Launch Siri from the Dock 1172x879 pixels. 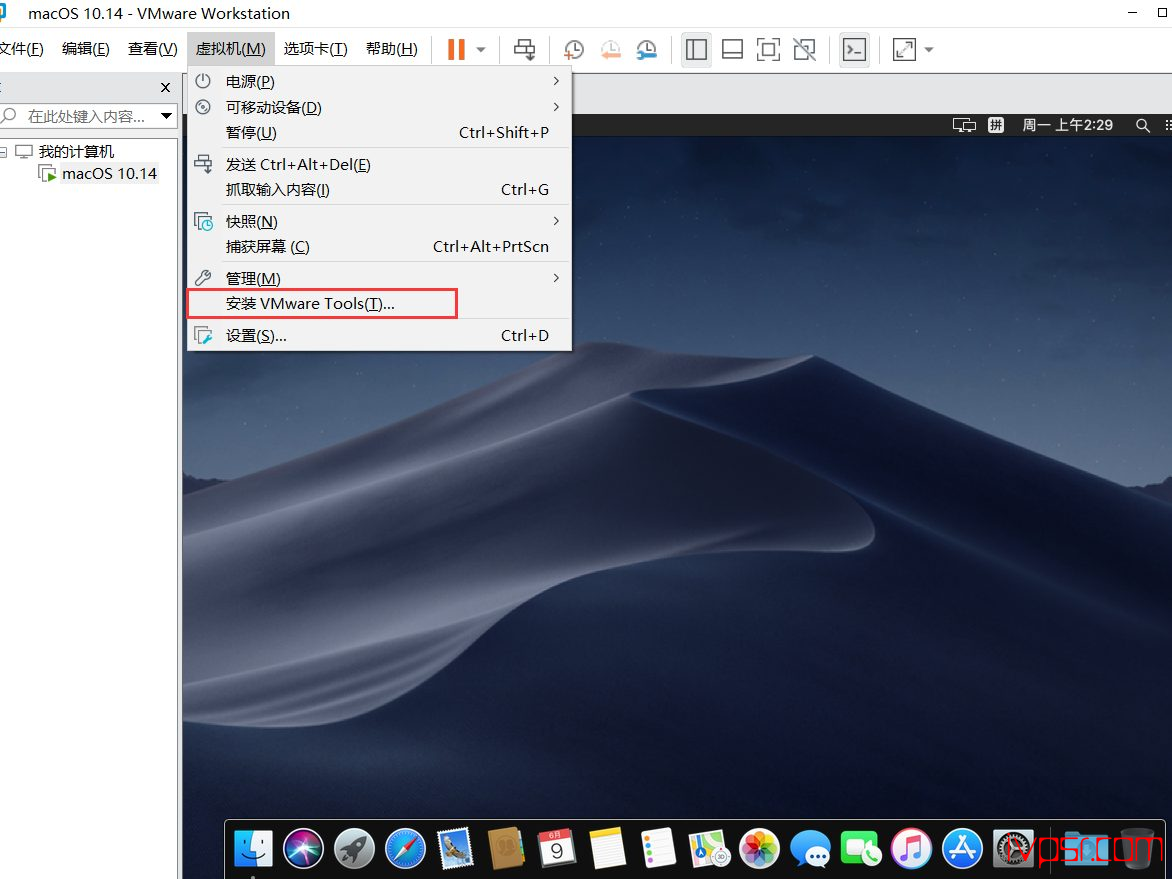coord(303,849)
